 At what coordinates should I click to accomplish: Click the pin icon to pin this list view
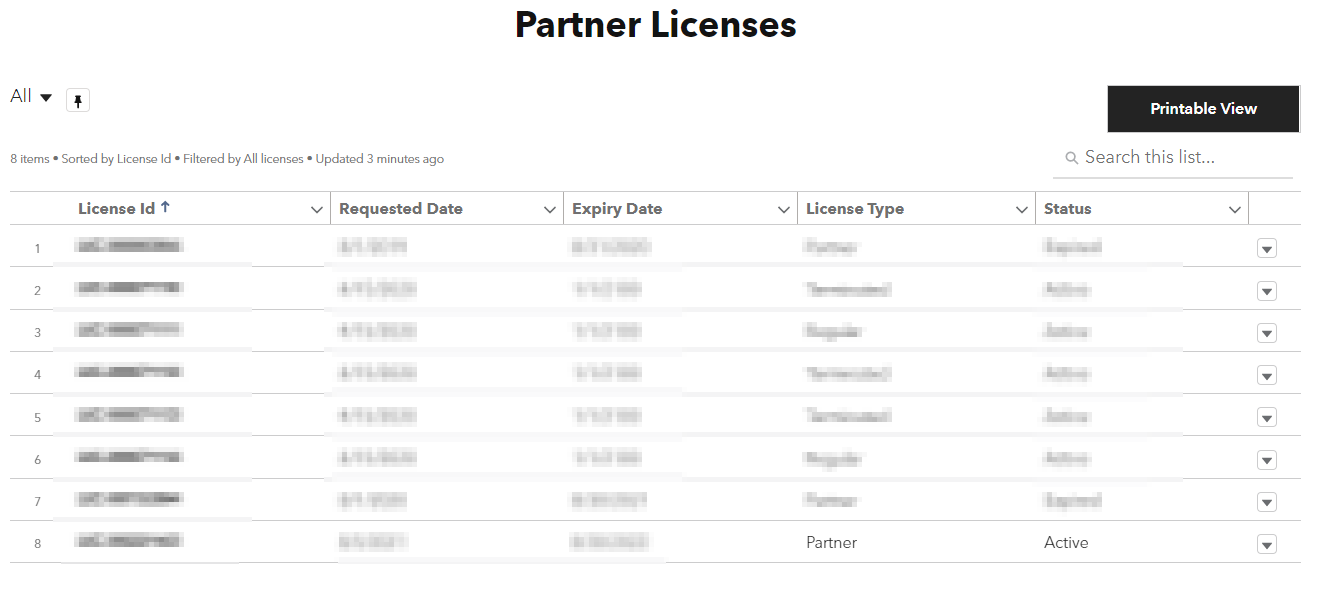[77, 100]
